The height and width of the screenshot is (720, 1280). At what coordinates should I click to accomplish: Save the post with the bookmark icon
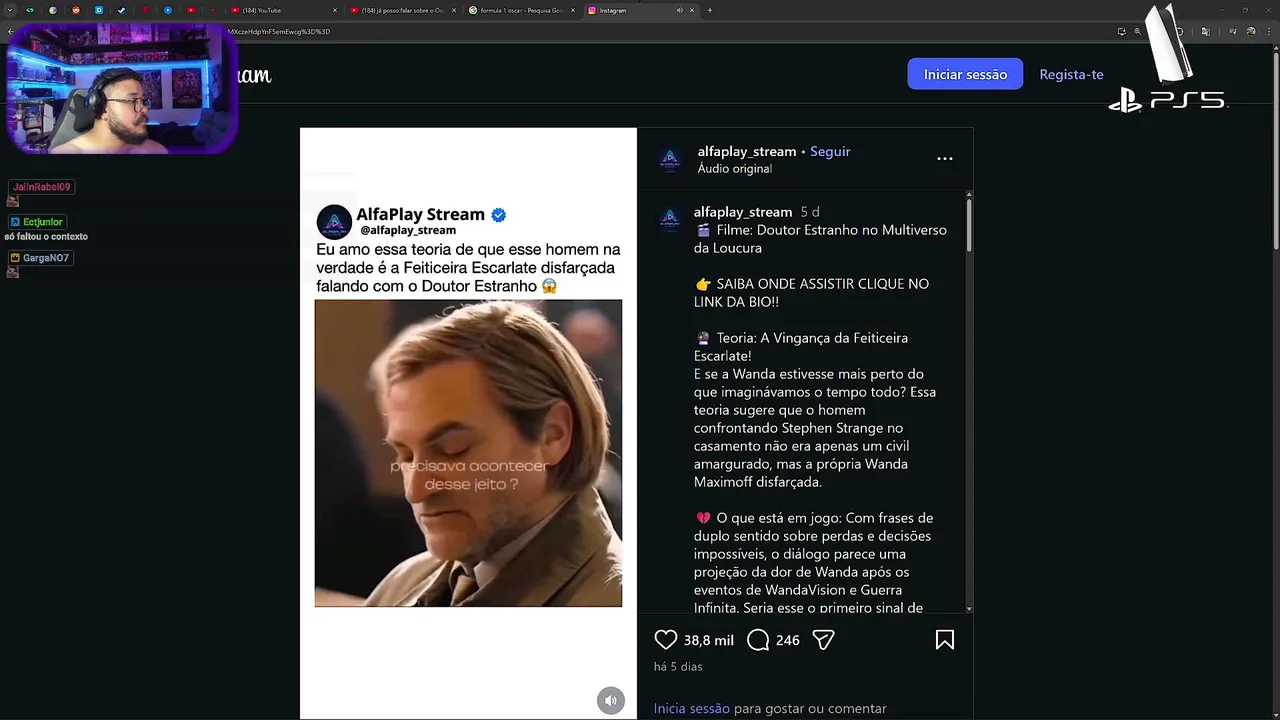click(944, 640)
